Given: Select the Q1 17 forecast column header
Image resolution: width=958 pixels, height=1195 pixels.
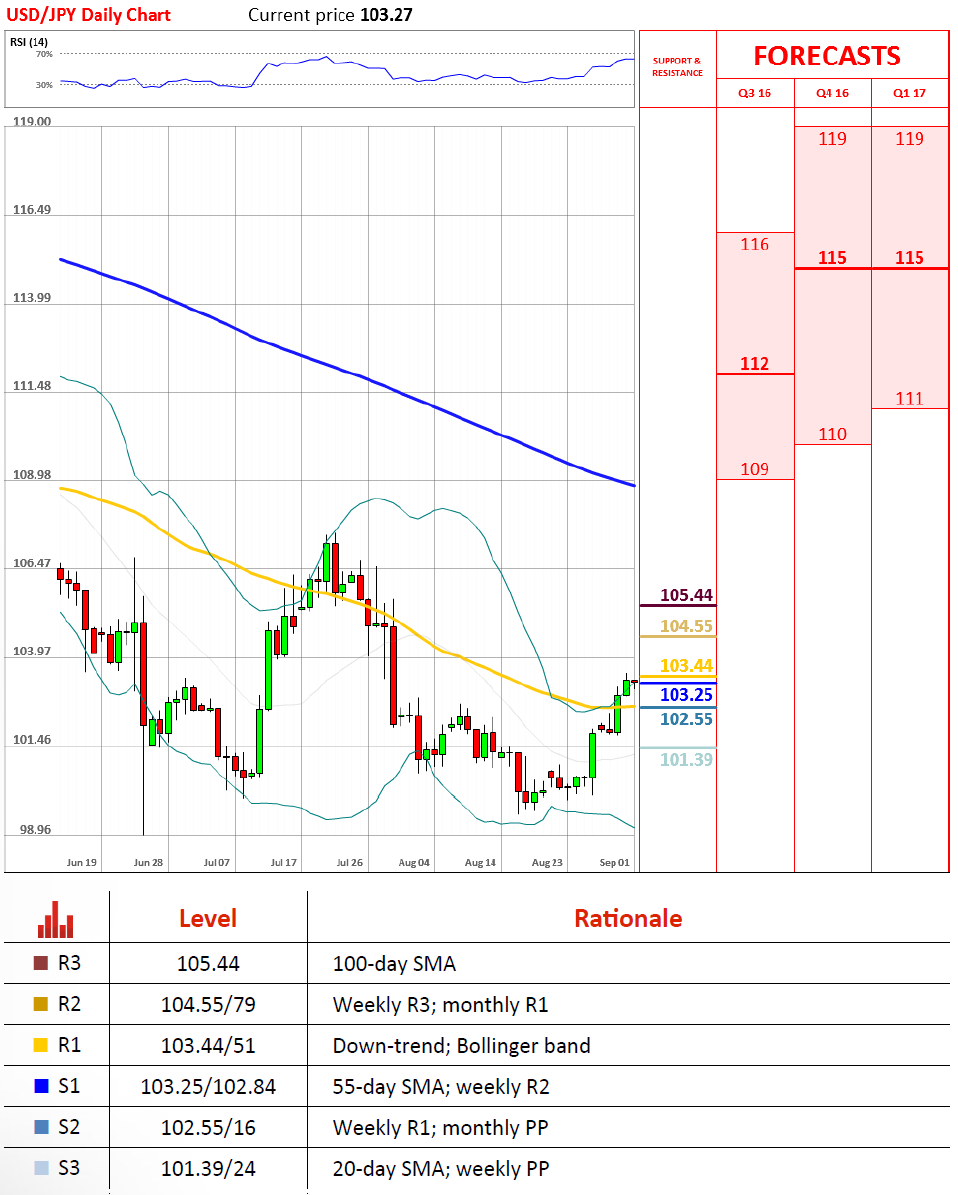Looking at the screenshot, I should [x=909, y=93].
